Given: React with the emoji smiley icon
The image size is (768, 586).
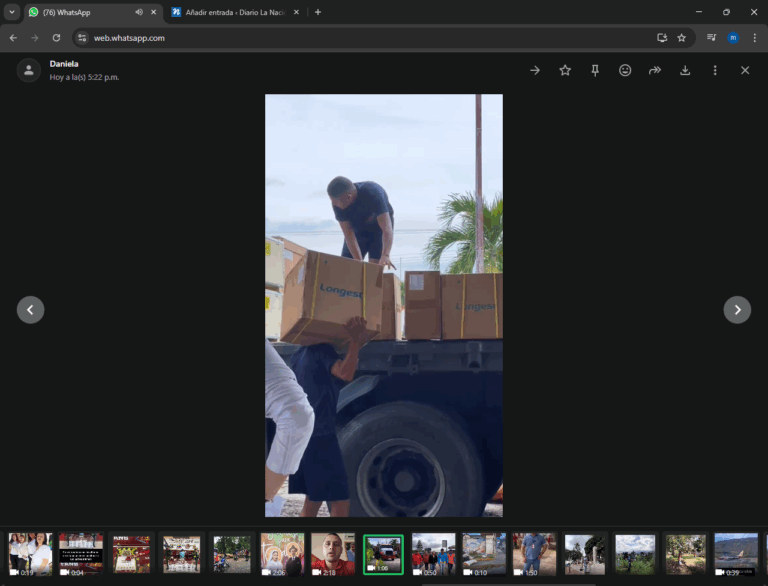Looking at the screenshot, I should 625,70.
